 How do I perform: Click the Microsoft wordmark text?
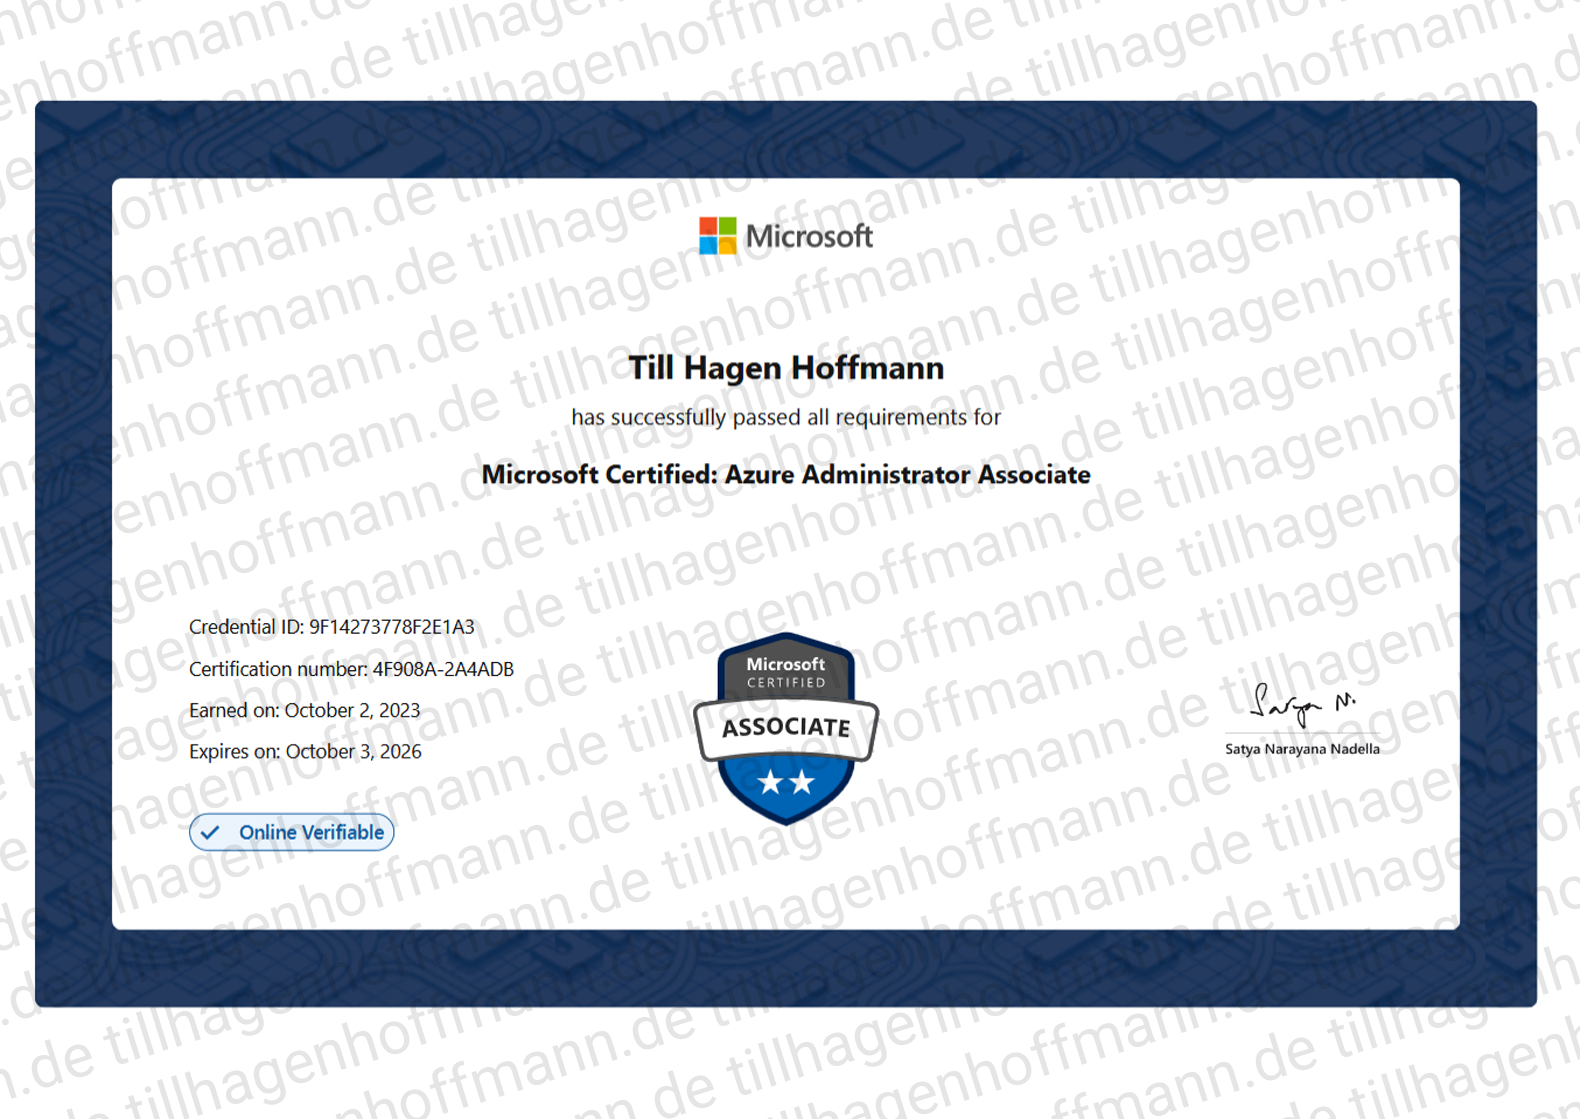coord(809,237)
